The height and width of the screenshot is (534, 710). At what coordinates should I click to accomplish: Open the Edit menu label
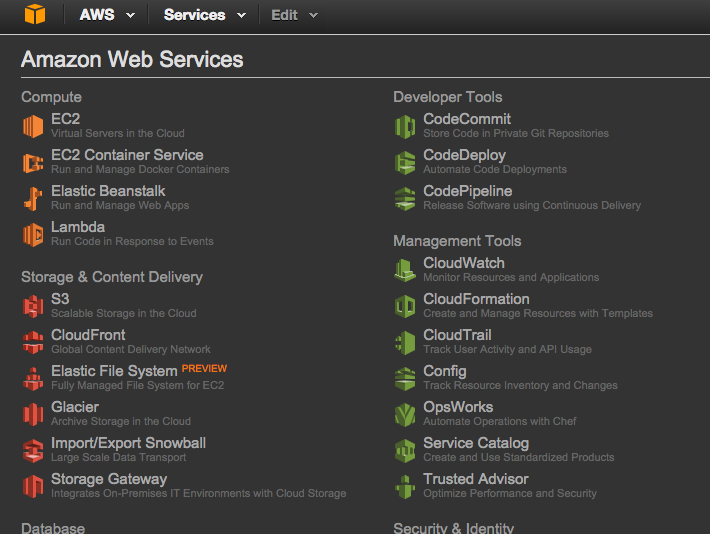coord(284,15)
